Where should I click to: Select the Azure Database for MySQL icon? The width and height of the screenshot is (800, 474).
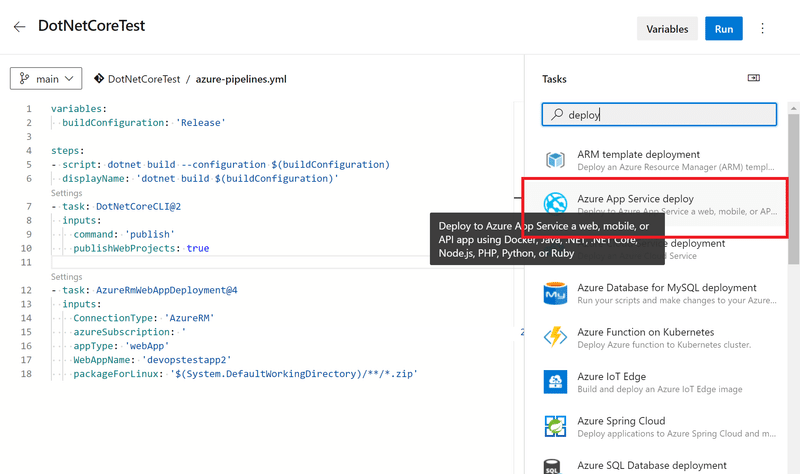(x=555, y=294)
